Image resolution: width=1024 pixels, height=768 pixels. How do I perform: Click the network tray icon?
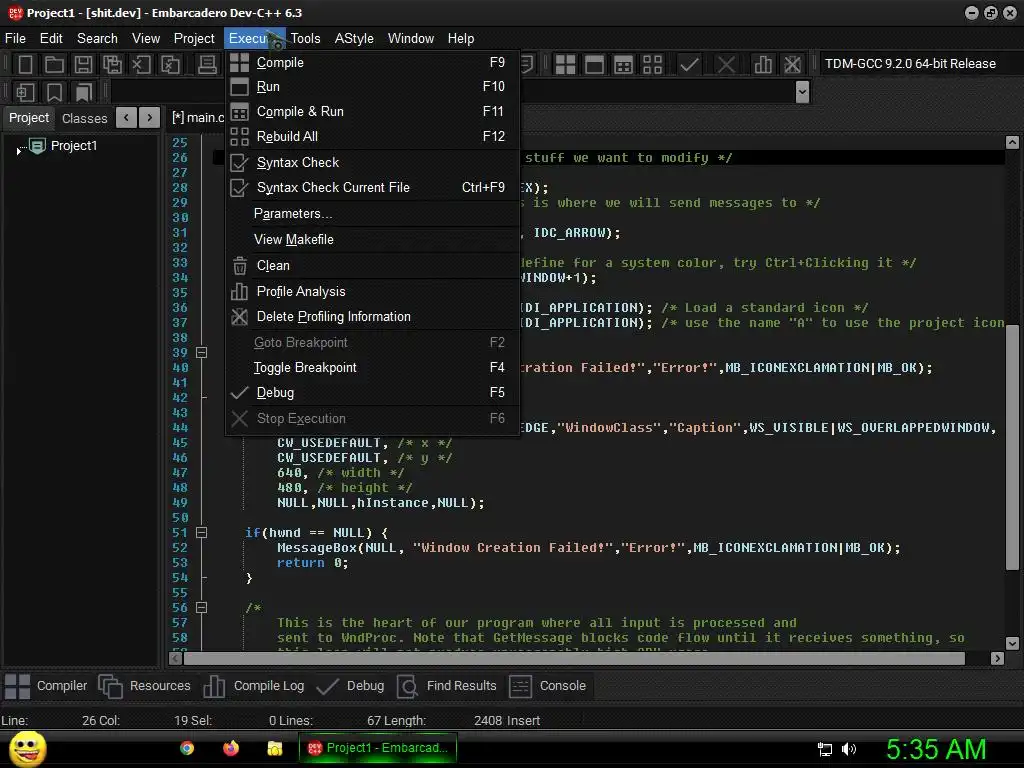coord(825,749)
